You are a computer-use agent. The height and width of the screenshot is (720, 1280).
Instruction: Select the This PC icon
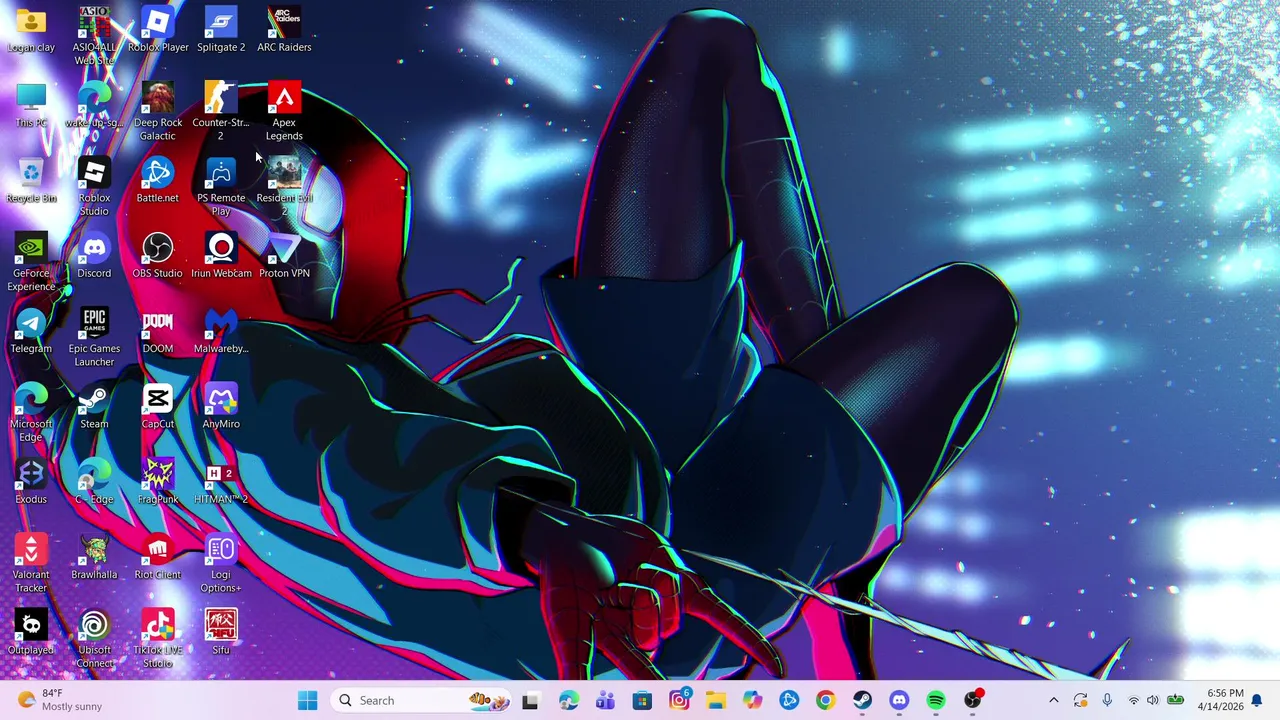[x=31, y=106]
